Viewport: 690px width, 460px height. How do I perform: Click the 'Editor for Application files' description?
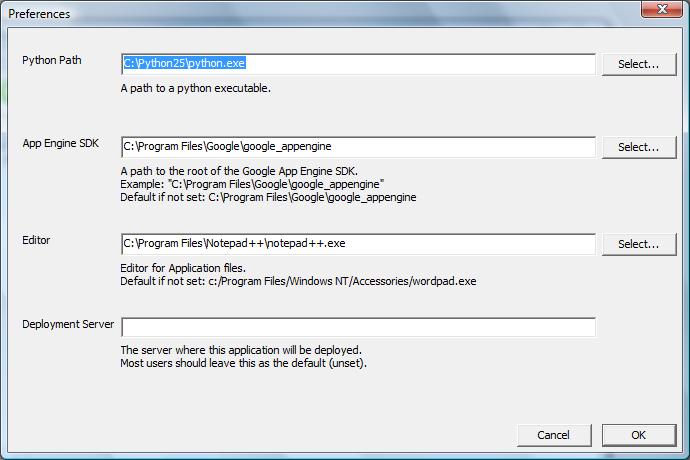183,268
